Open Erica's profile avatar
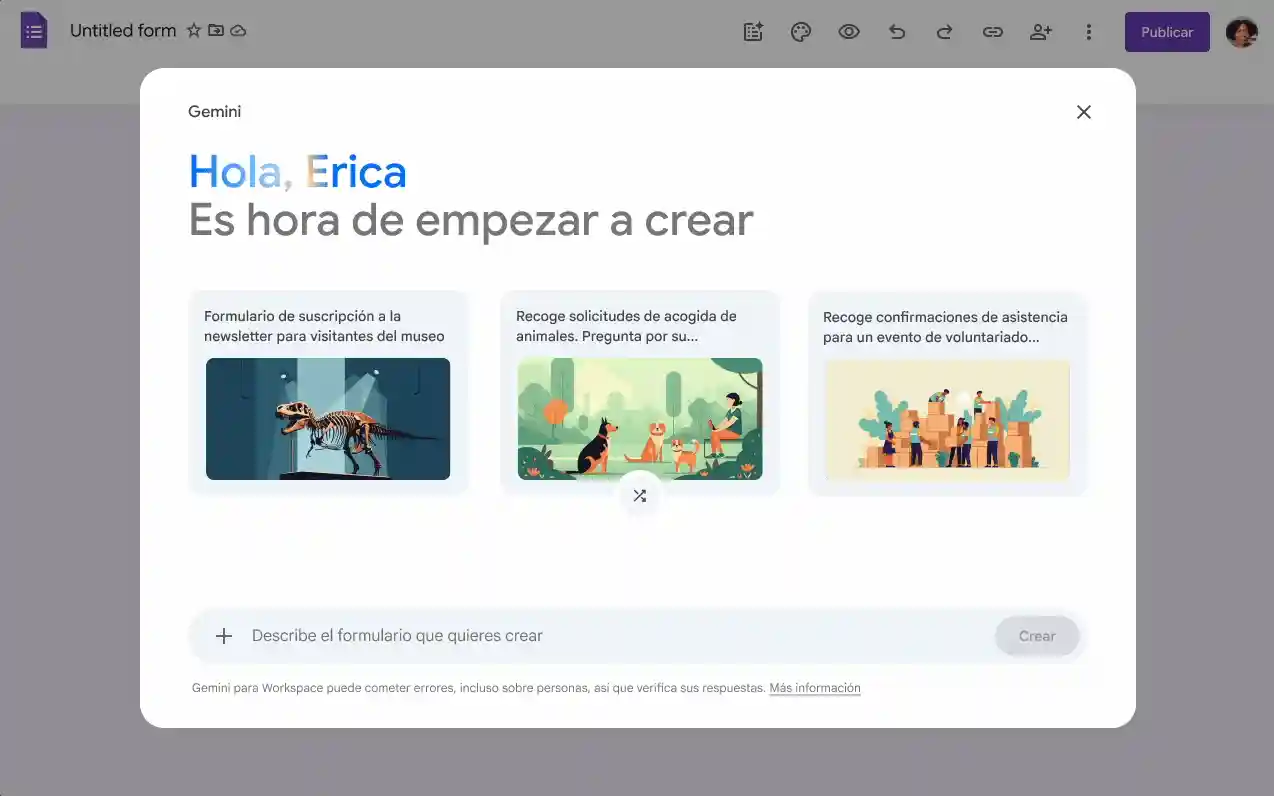 (x=1240, y=31)
